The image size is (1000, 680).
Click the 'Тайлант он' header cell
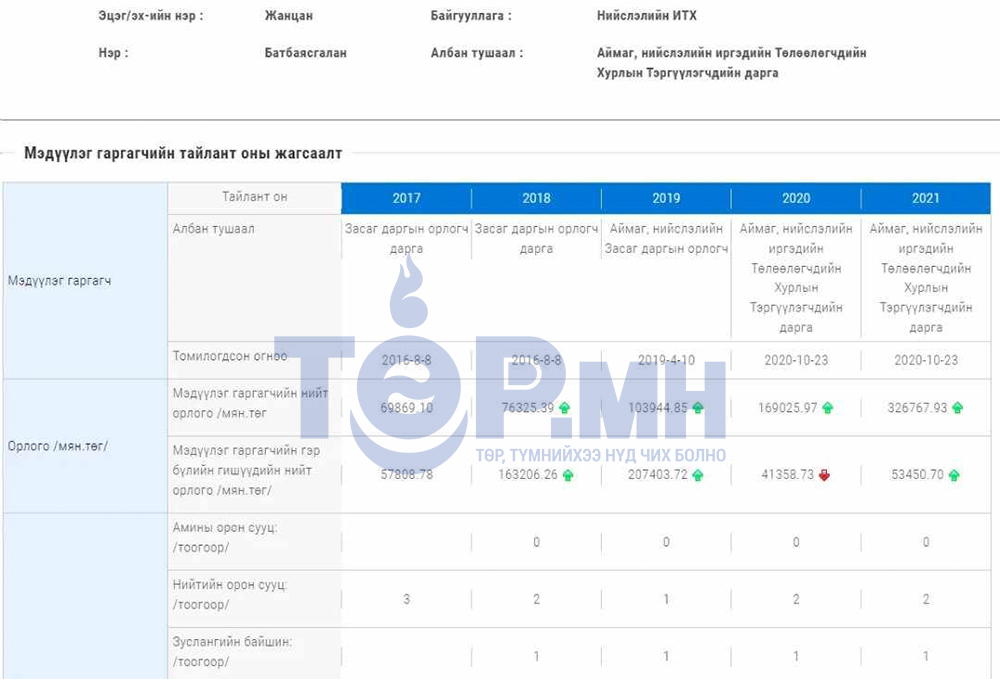(255, 197)
